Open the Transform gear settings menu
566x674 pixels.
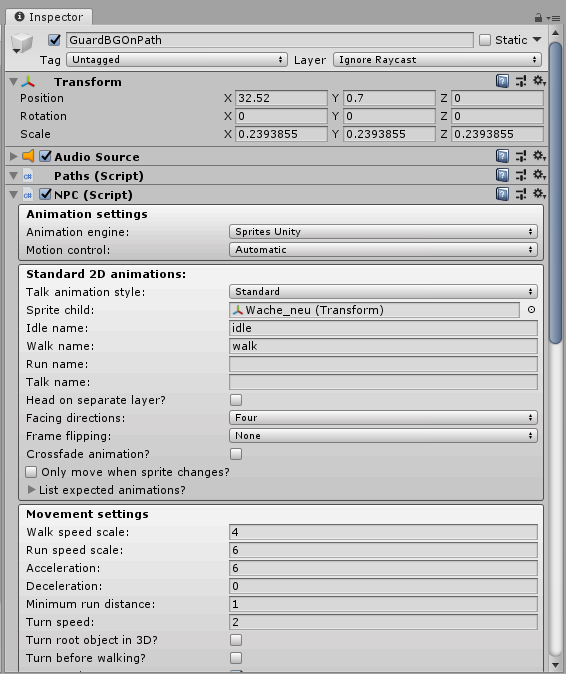(539, 81)
